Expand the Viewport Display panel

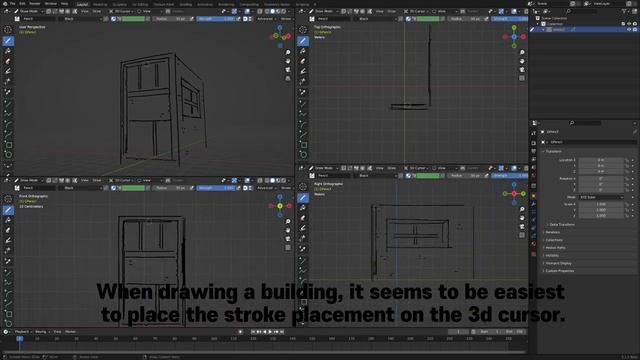pos(558,263)
